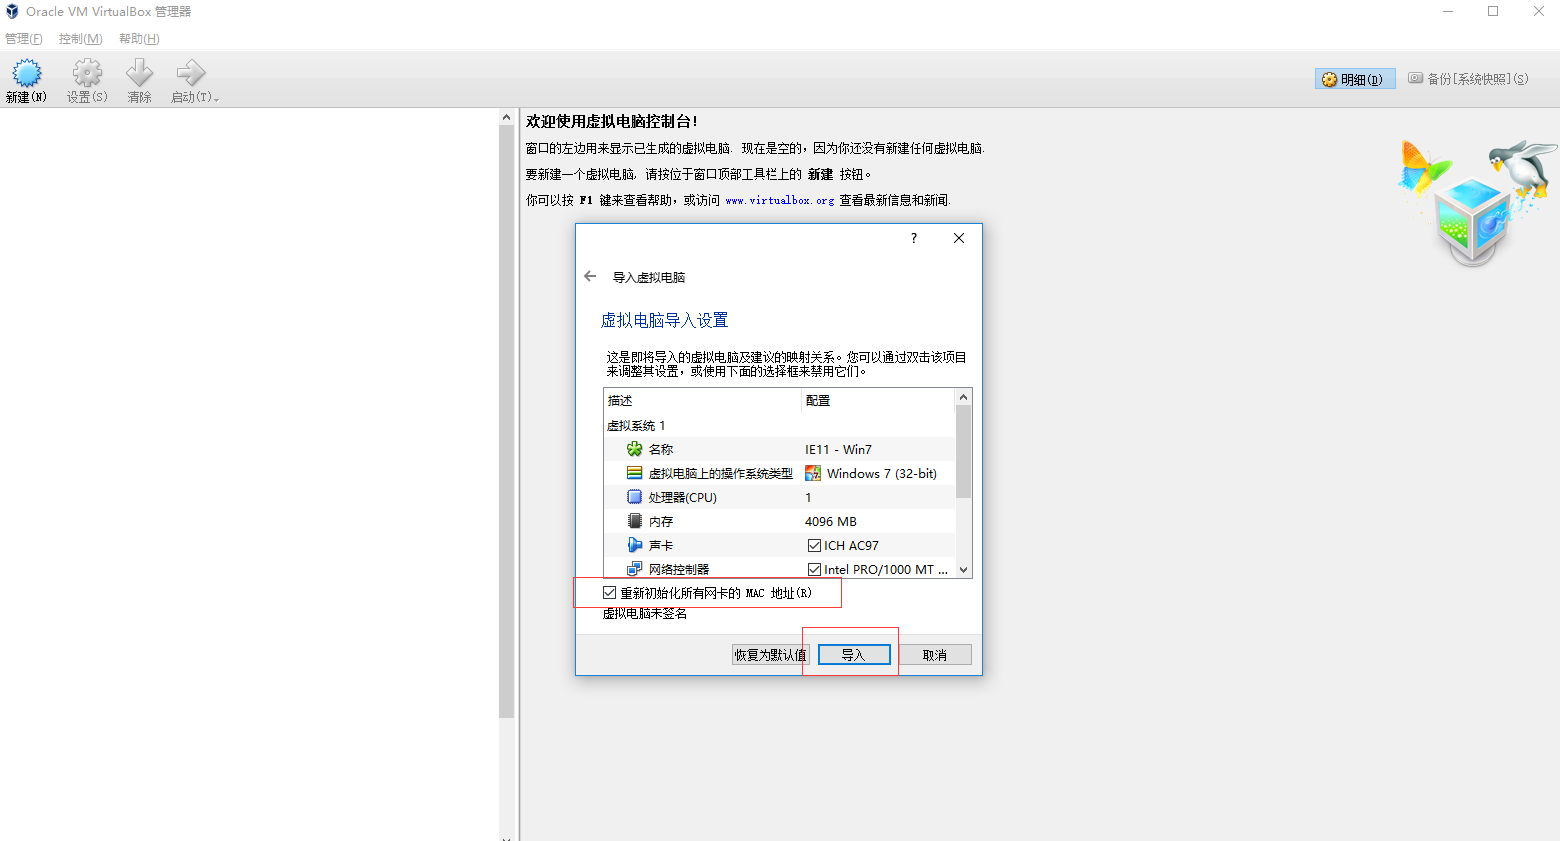
Task: Click the Start (启动) arrow icon
Action: pos(190,73)
